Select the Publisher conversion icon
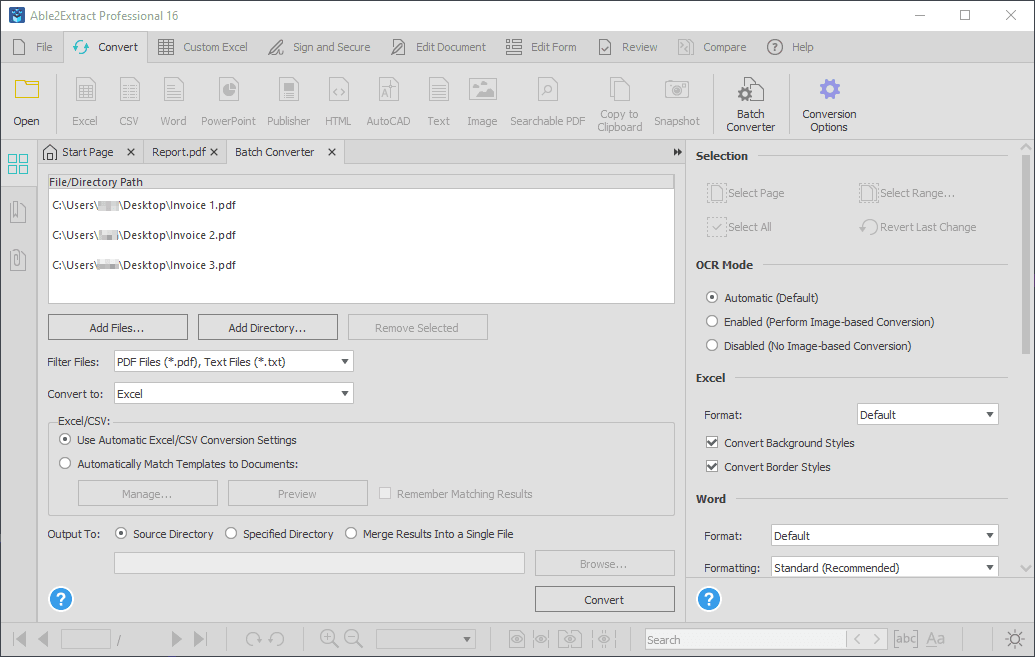 (288, 90)
